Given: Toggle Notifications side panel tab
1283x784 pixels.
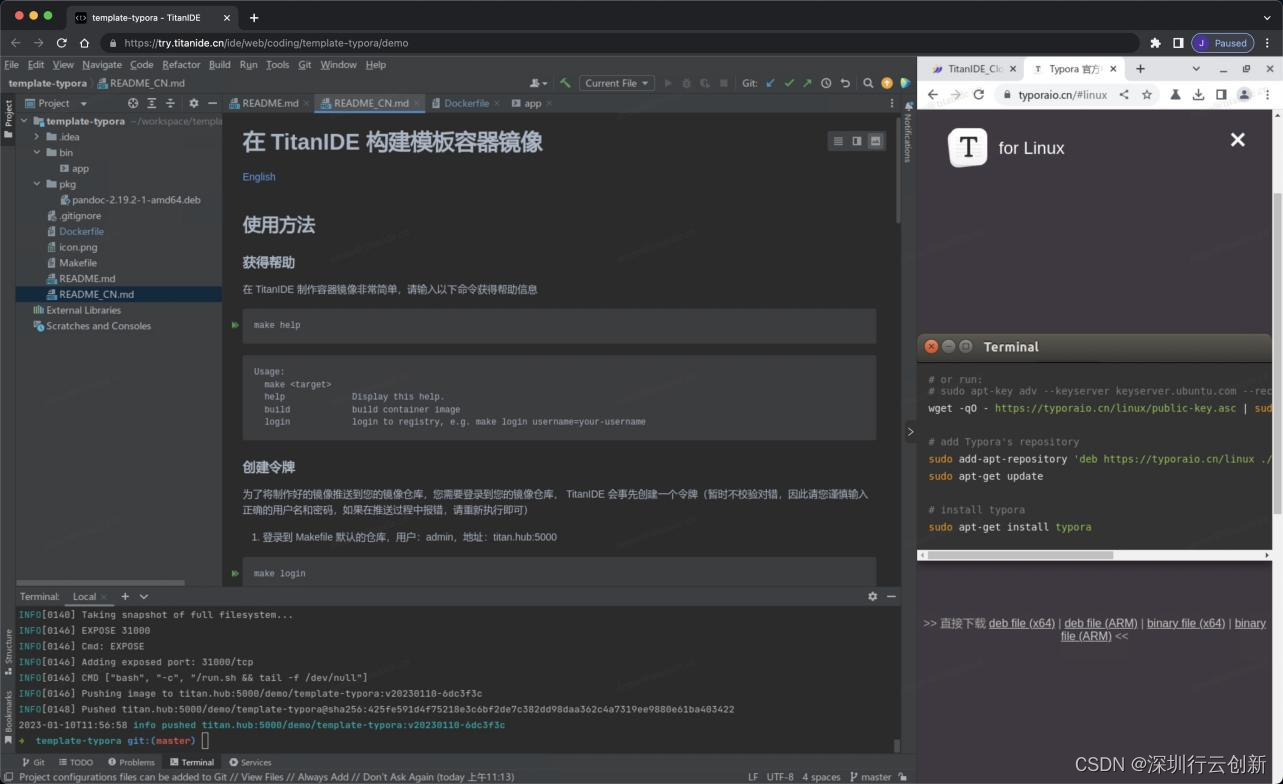Looking at the screenshot, I should click(x=908, y=132).
